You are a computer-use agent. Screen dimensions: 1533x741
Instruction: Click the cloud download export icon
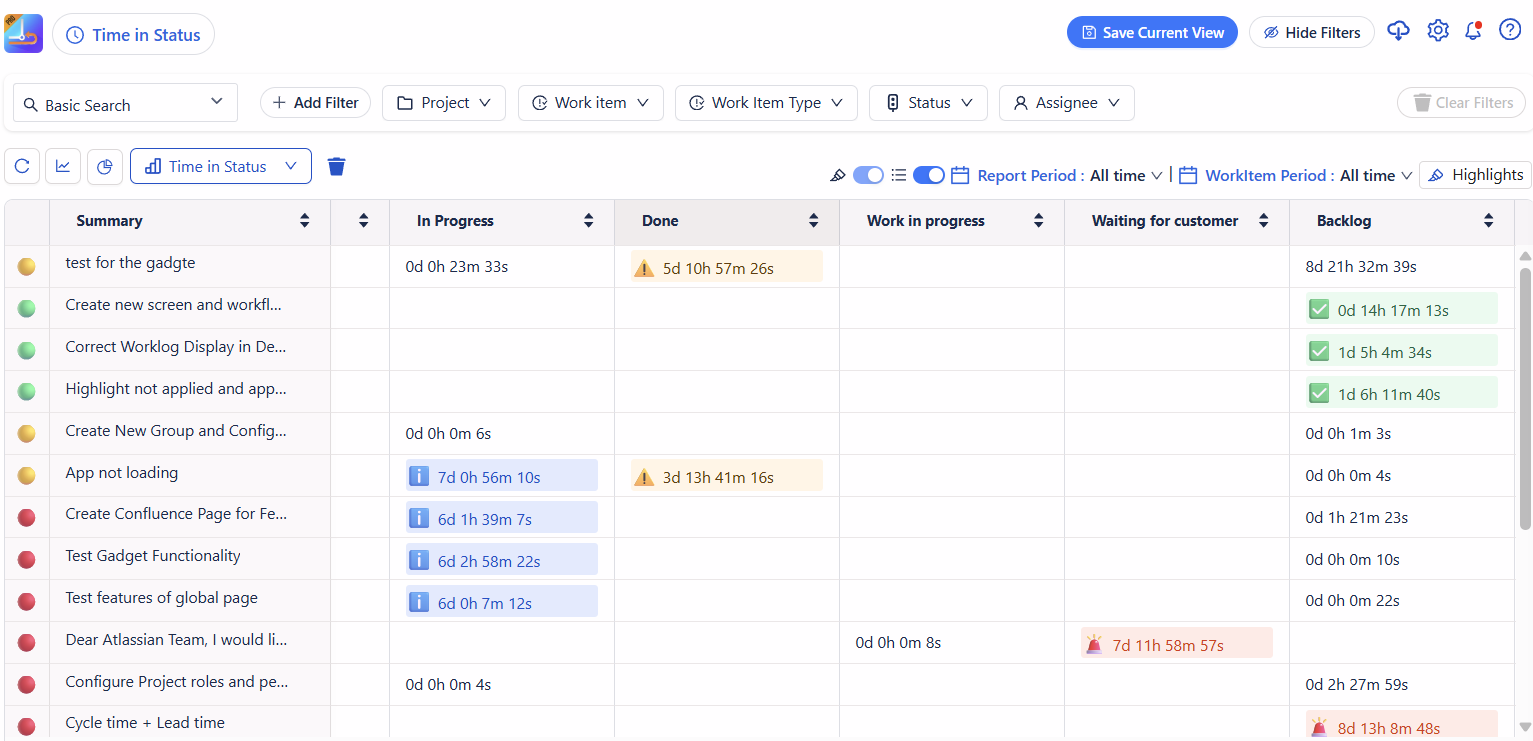1398,32
